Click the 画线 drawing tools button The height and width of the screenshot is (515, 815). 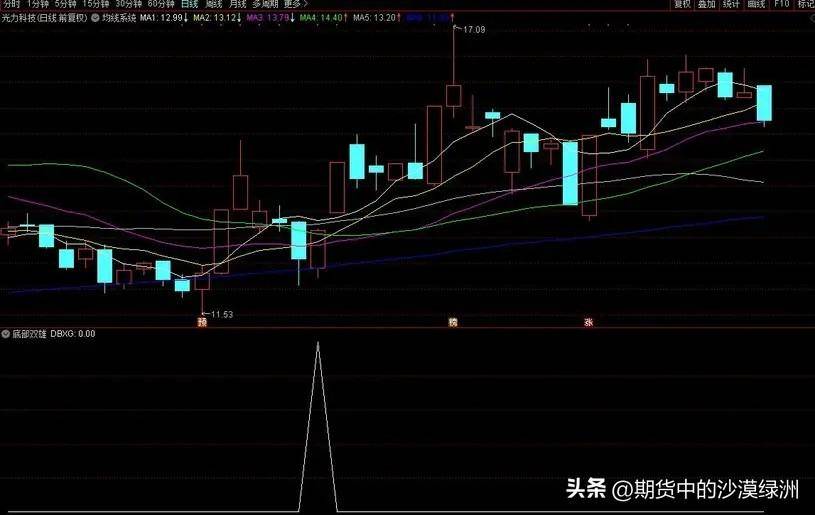756,4
